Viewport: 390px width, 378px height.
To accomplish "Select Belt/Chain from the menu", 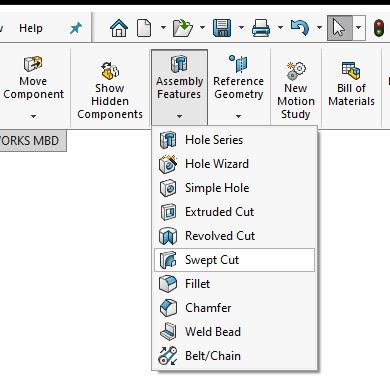I will click(234, 356).
